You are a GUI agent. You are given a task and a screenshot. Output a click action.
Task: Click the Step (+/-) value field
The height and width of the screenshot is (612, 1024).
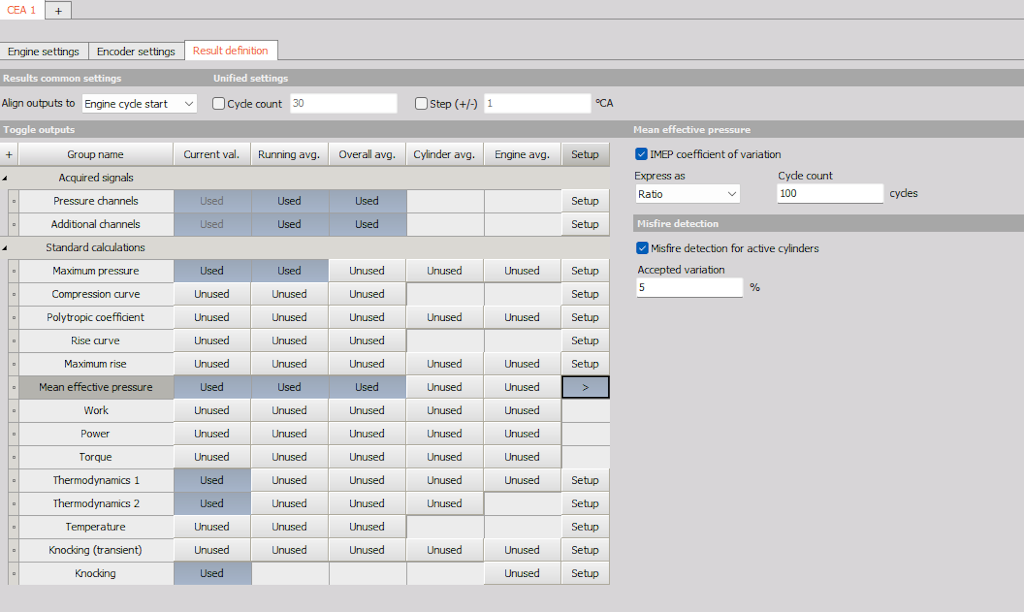[x=537, y=103]
